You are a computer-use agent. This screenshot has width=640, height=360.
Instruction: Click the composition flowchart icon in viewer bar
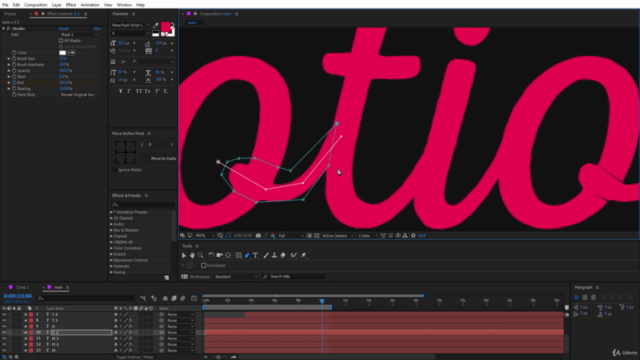pos(405,236)
